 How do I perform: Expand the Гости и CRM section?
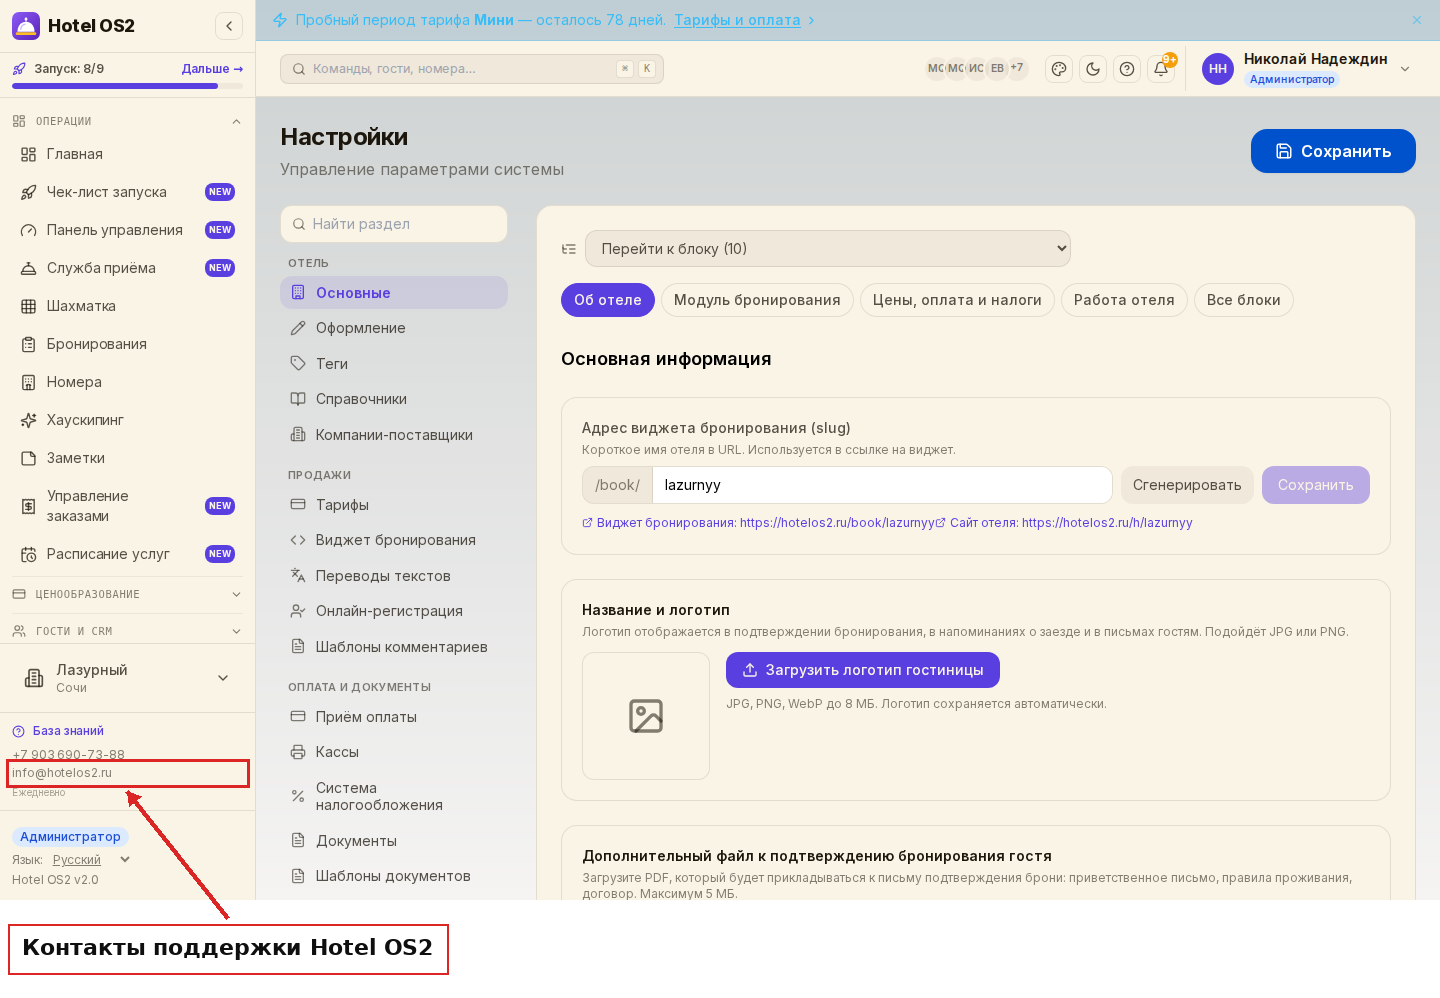coord(128,631)
